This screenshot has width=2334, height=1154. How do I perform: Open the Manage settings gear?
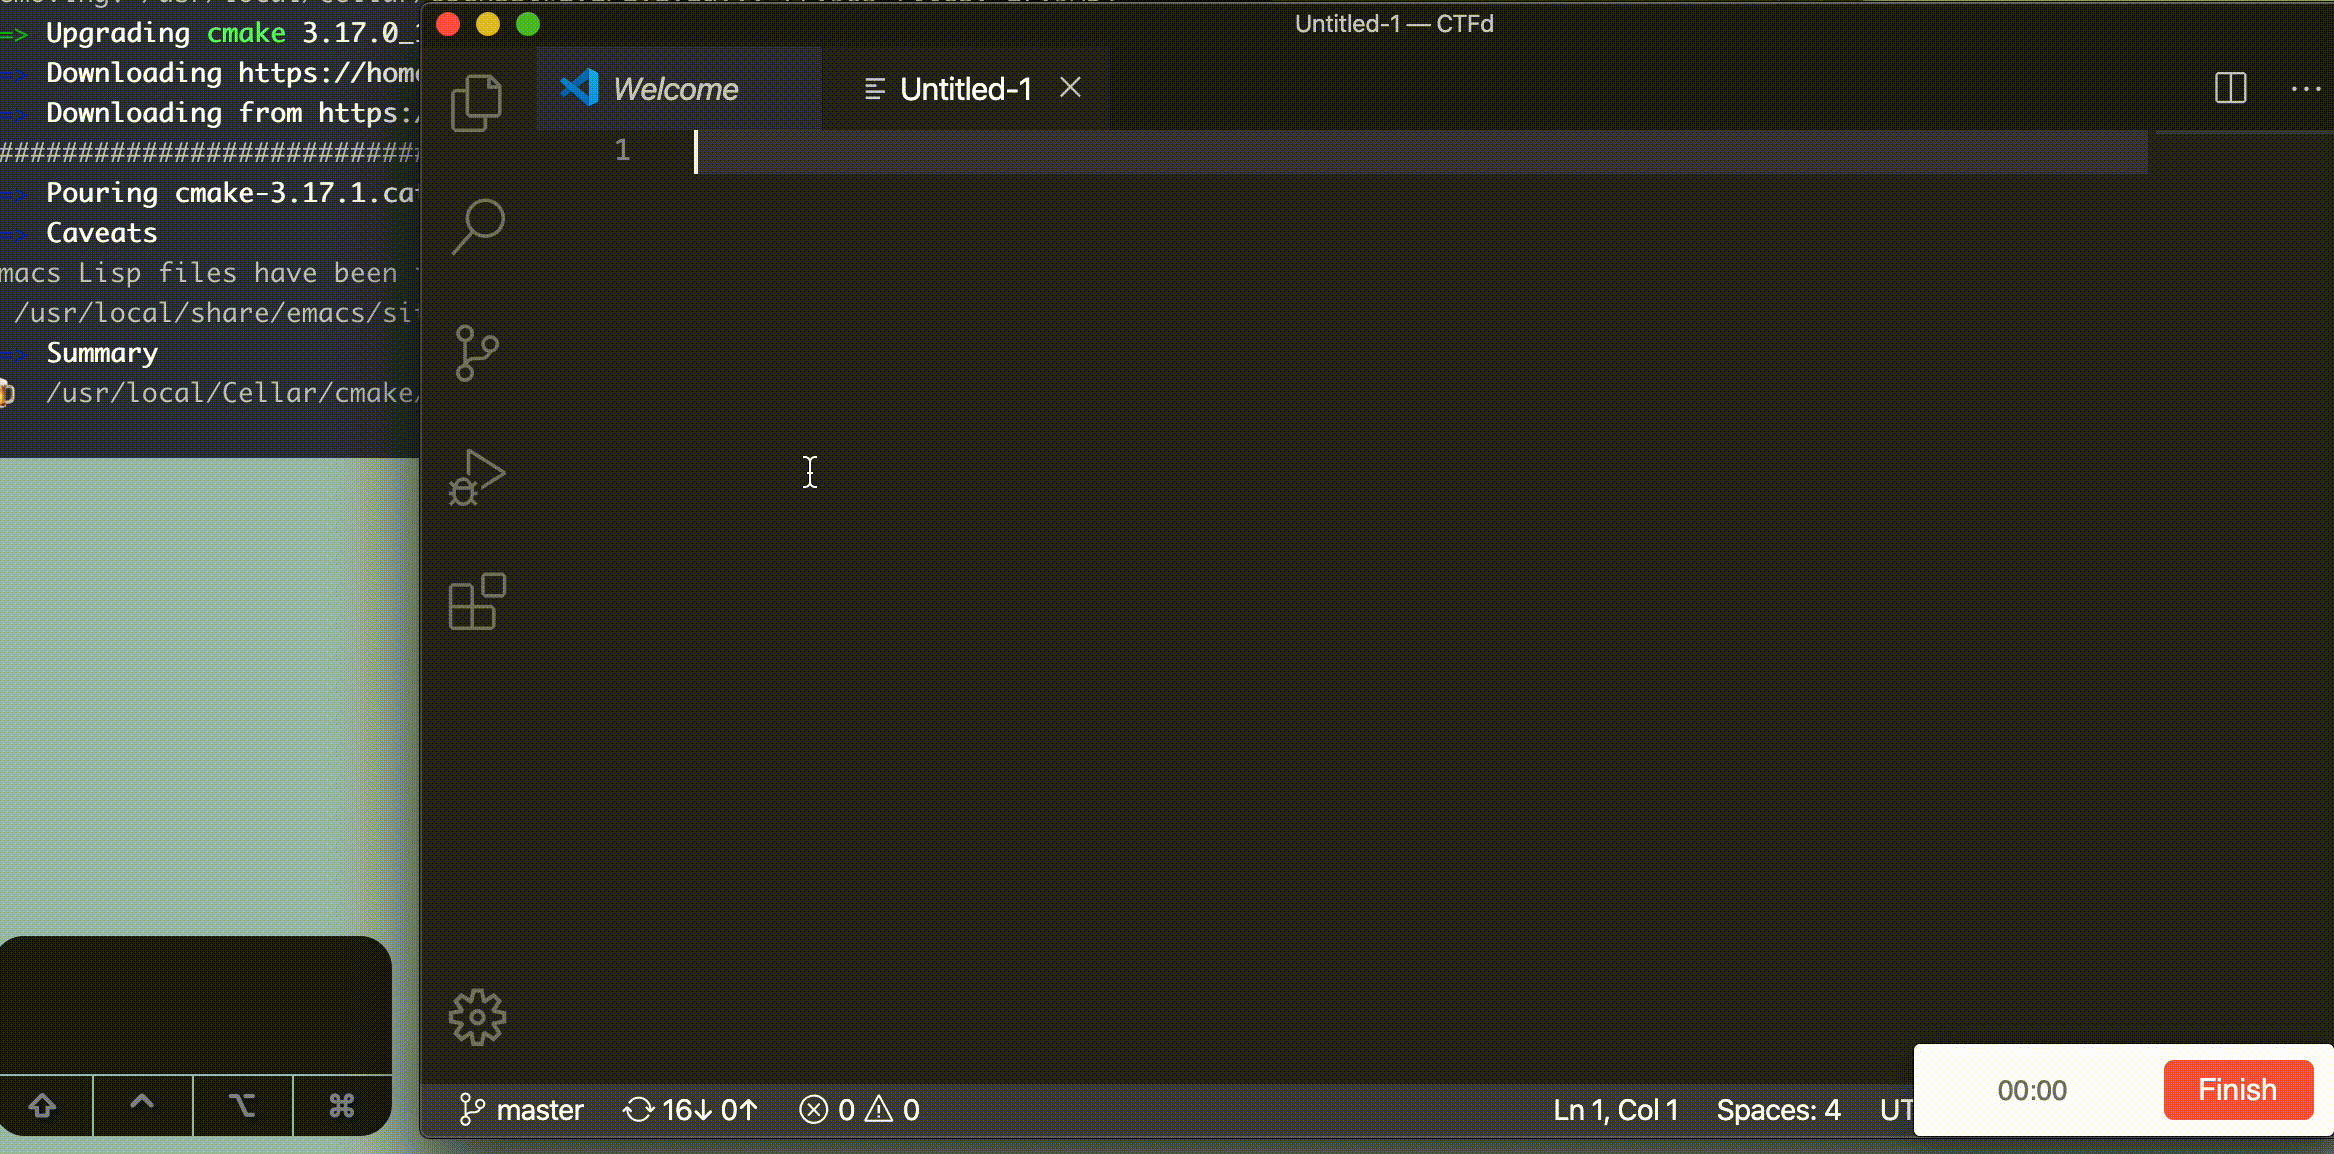pyautogui.click(x=477, y=1017)
